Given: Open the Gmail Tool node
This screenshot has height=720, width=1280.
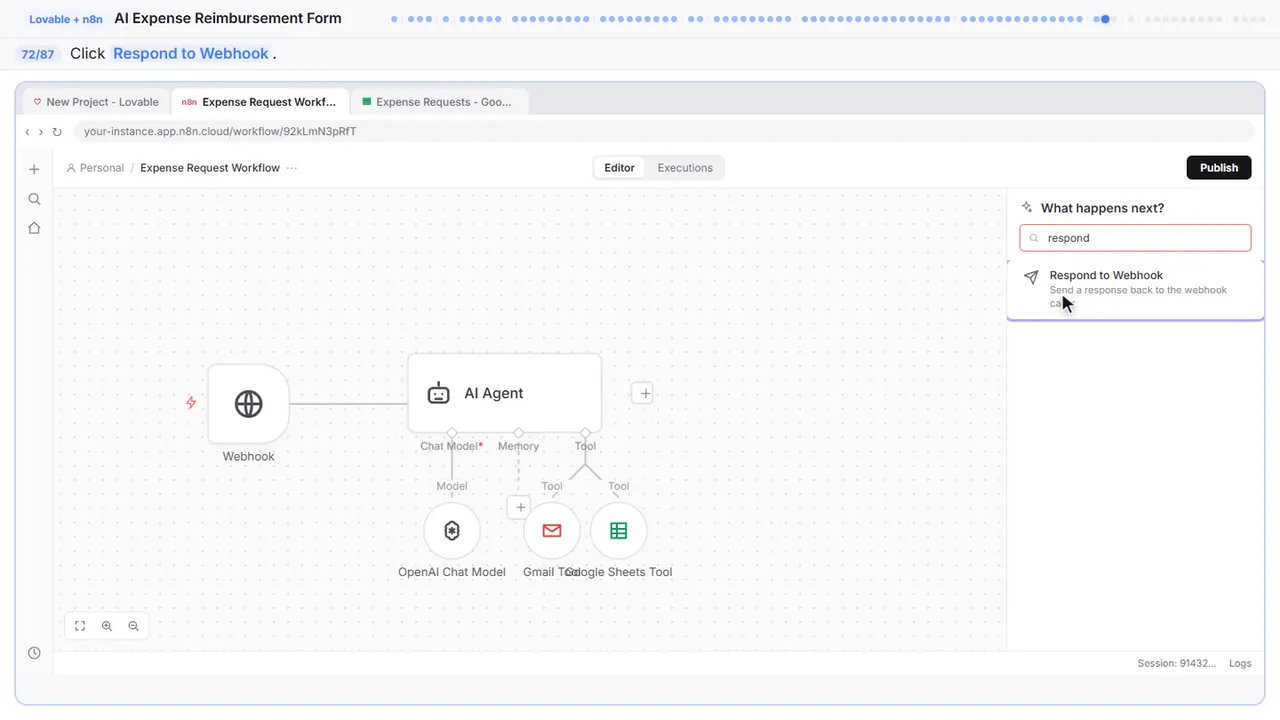Looking at the screenshot, I should point(552,531).
